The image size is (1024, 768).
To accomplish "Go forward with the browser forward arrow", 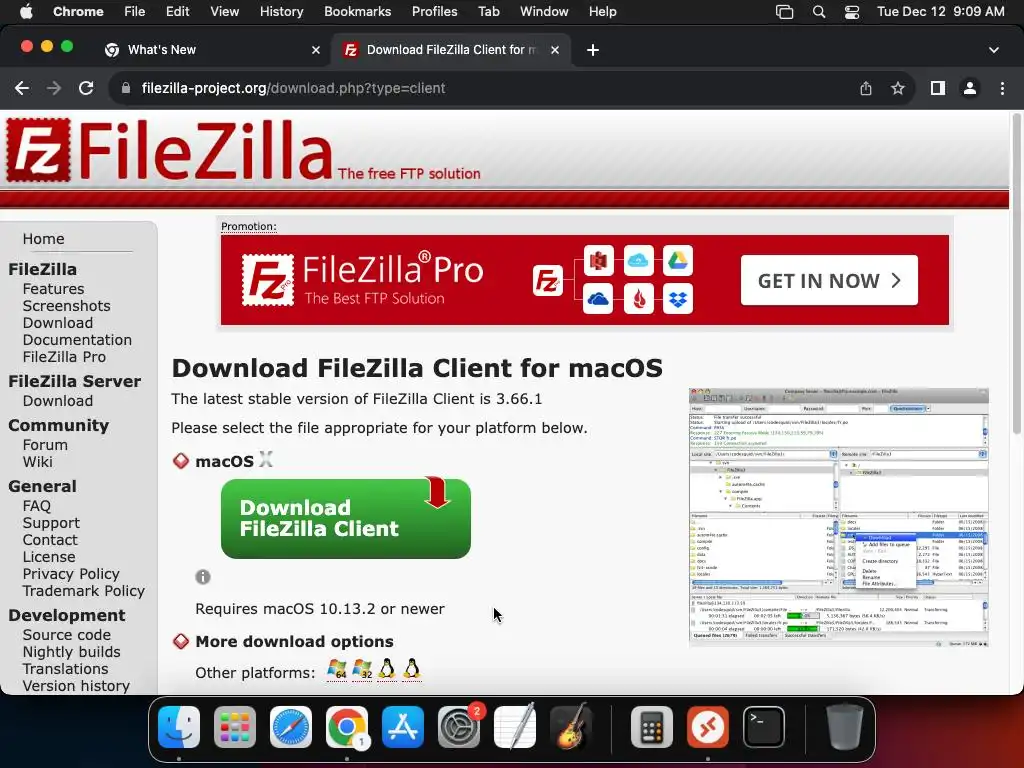I will [54, 88].
